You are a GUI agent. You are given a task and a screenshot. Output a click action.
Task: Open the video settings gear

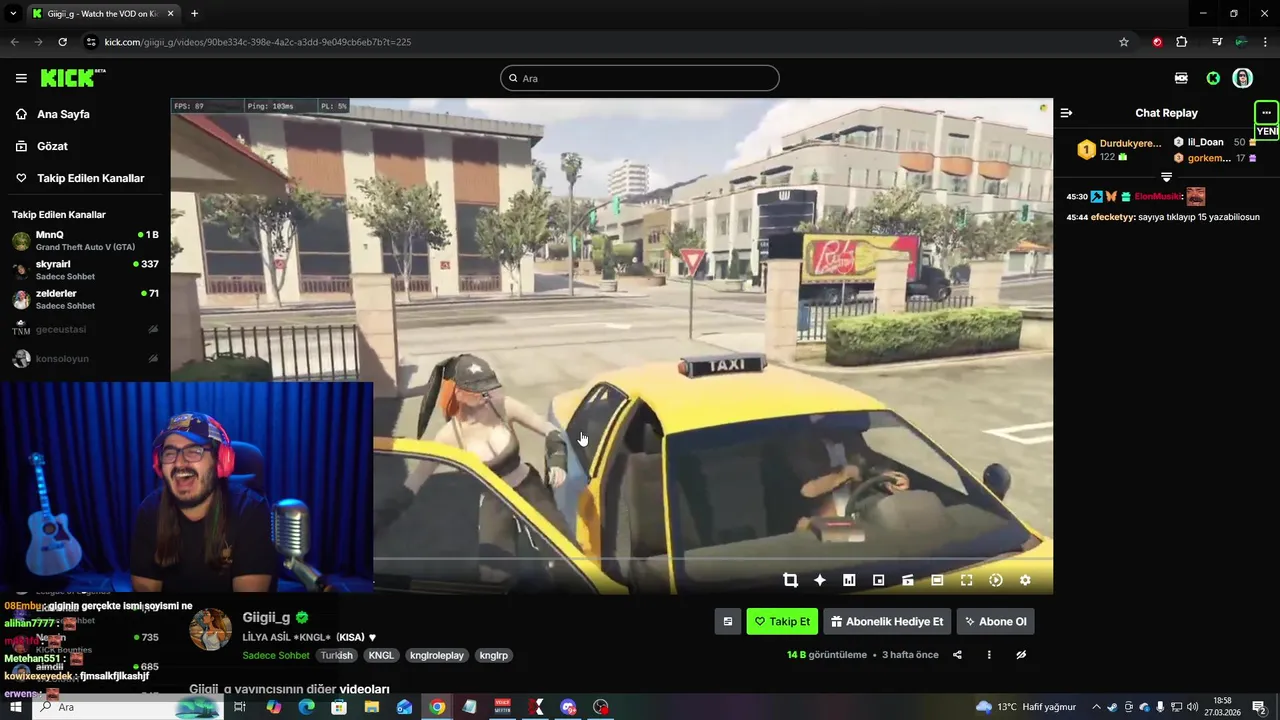tap(1025, 580)
